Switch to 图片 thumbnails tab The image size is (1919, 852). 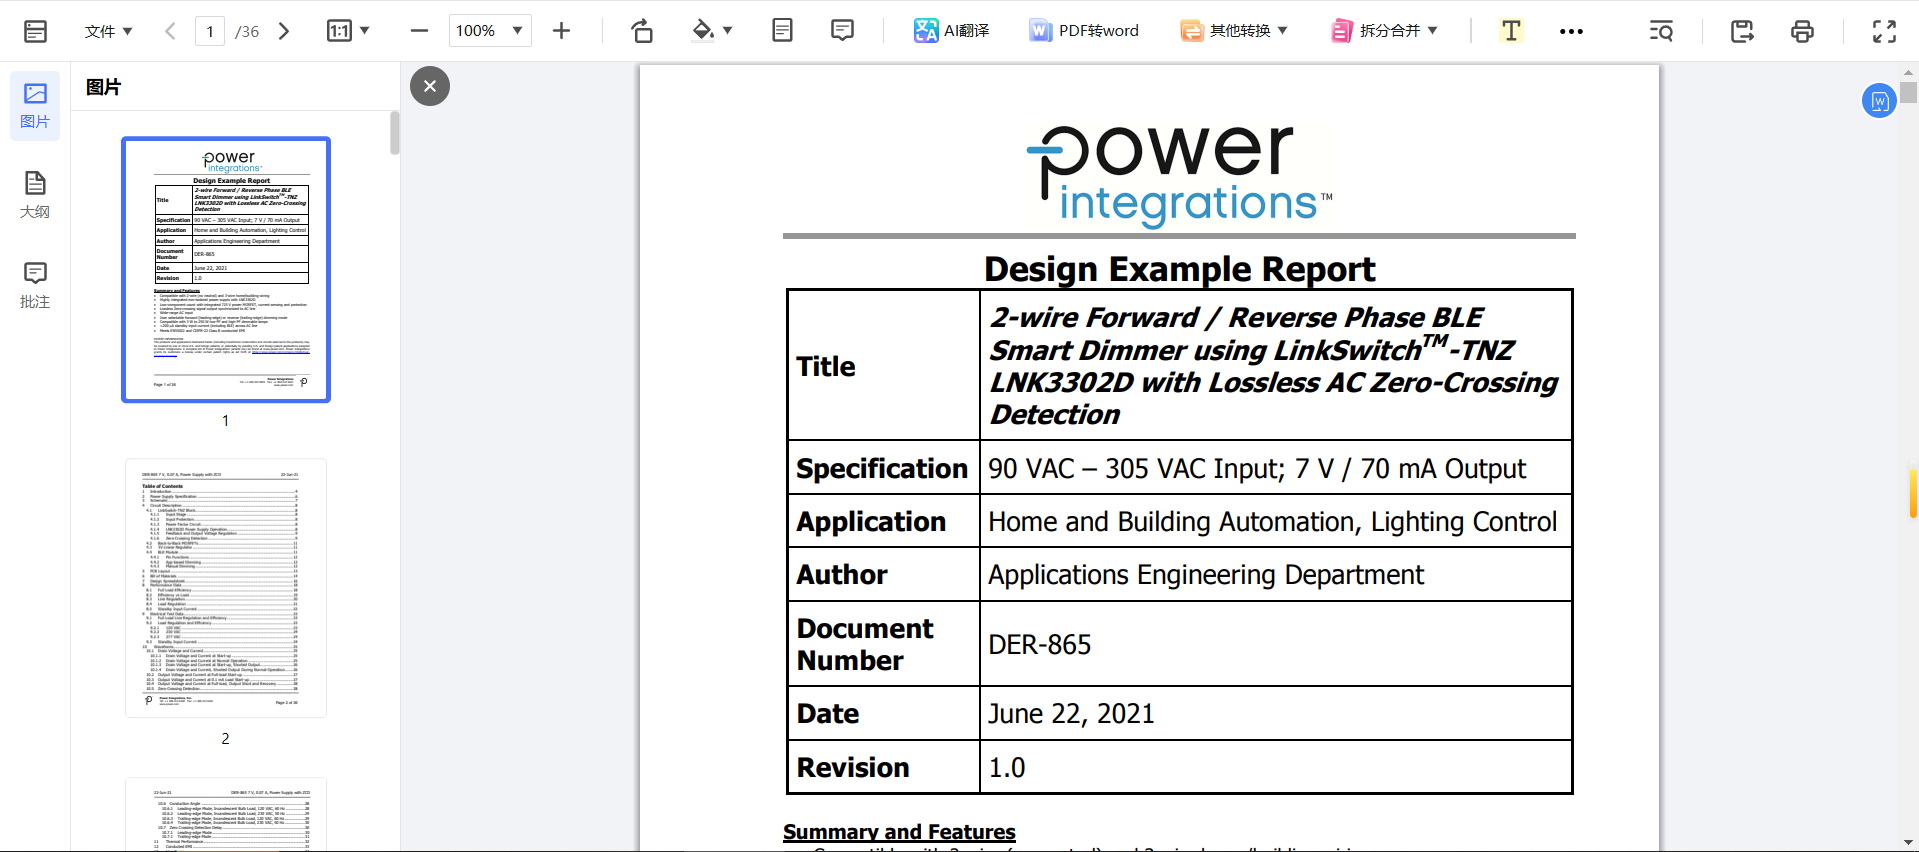coord(35,105)
